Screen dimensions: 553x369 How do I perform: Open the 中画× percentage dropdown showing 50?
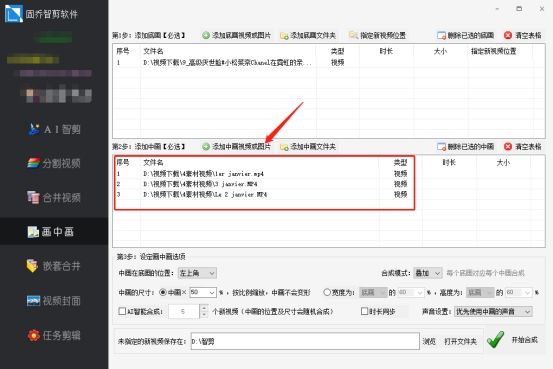(x=203, y=292)
